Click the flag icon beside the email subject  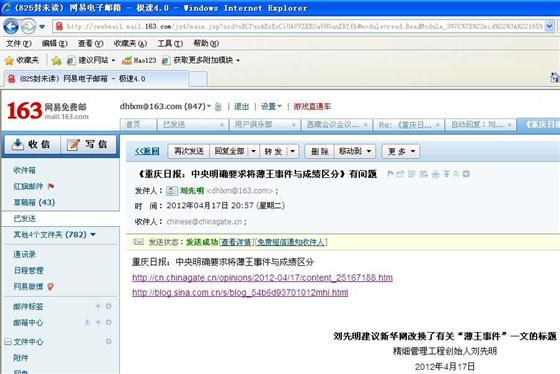tap(391, 174)
